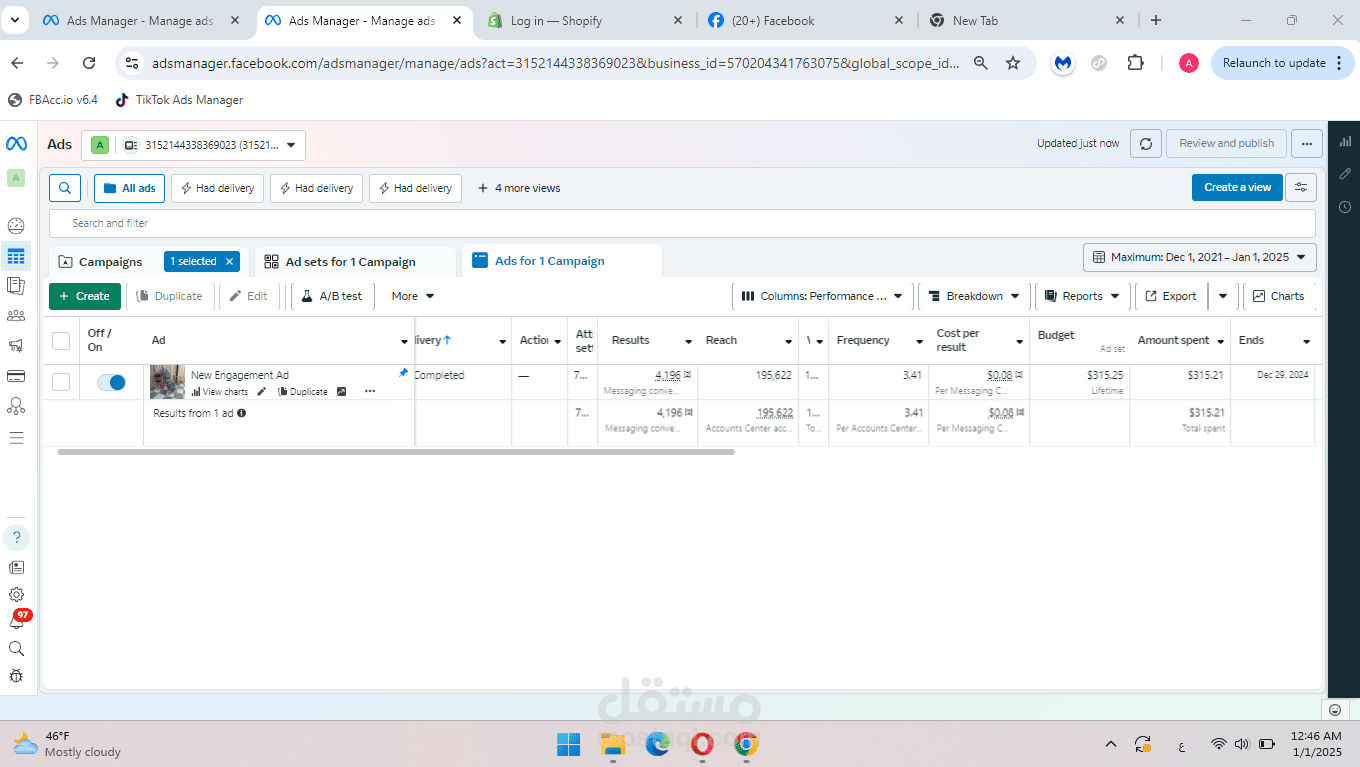Open the three-dot menu on New Engagement Ad row
1360x767 pixels.
pyautogui.click(x=370, y=392)
